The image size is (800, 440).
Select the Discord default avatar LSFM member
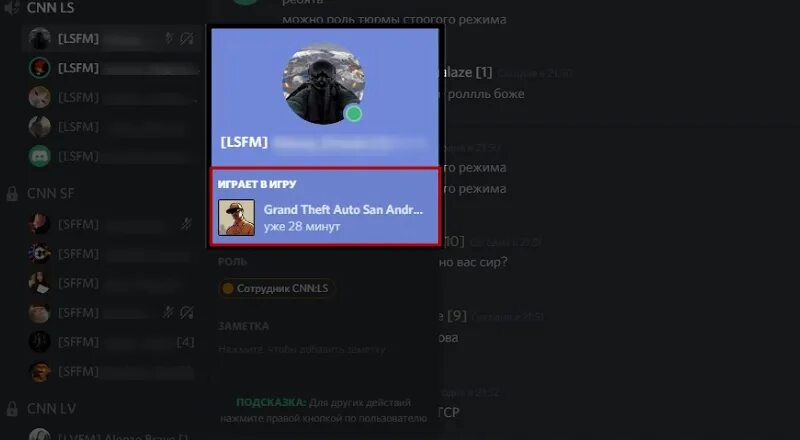click(112, 156)
